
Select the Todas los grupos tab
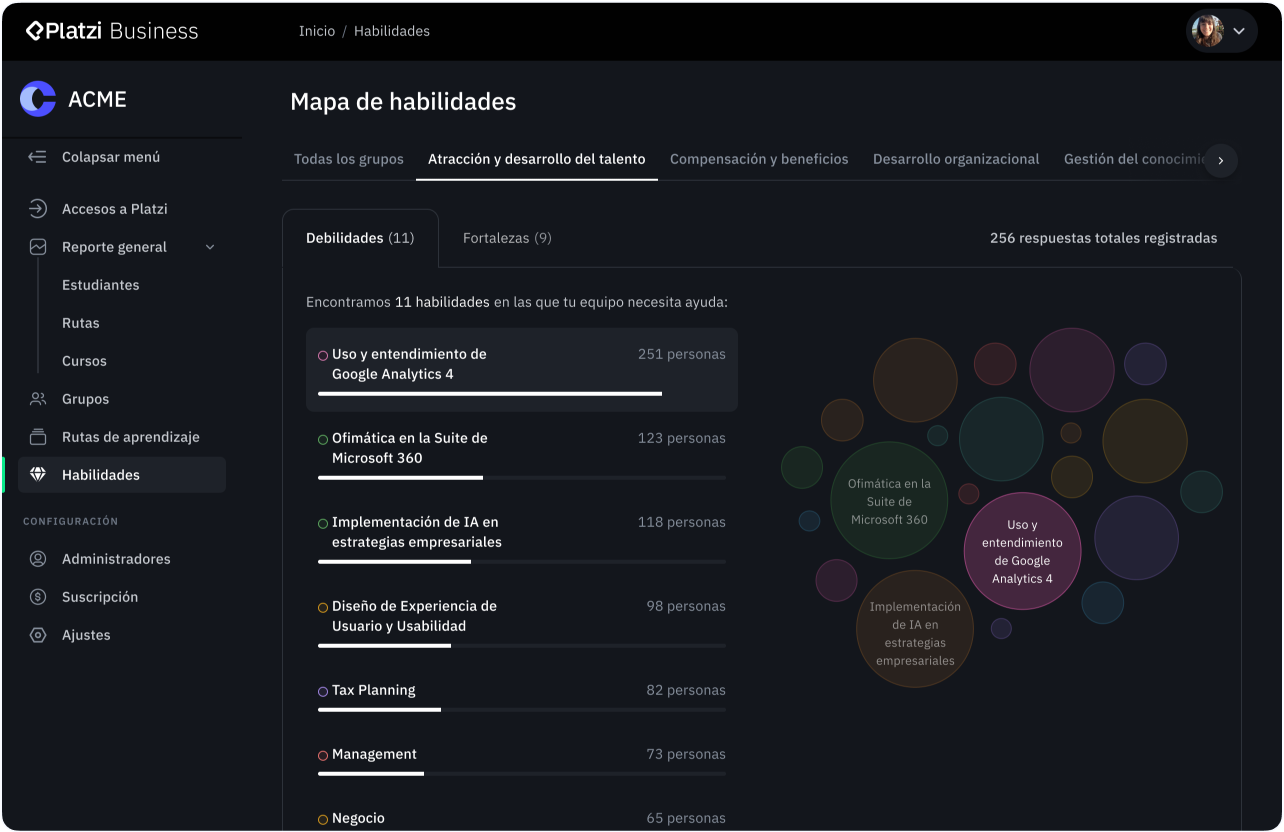[349, 159]
